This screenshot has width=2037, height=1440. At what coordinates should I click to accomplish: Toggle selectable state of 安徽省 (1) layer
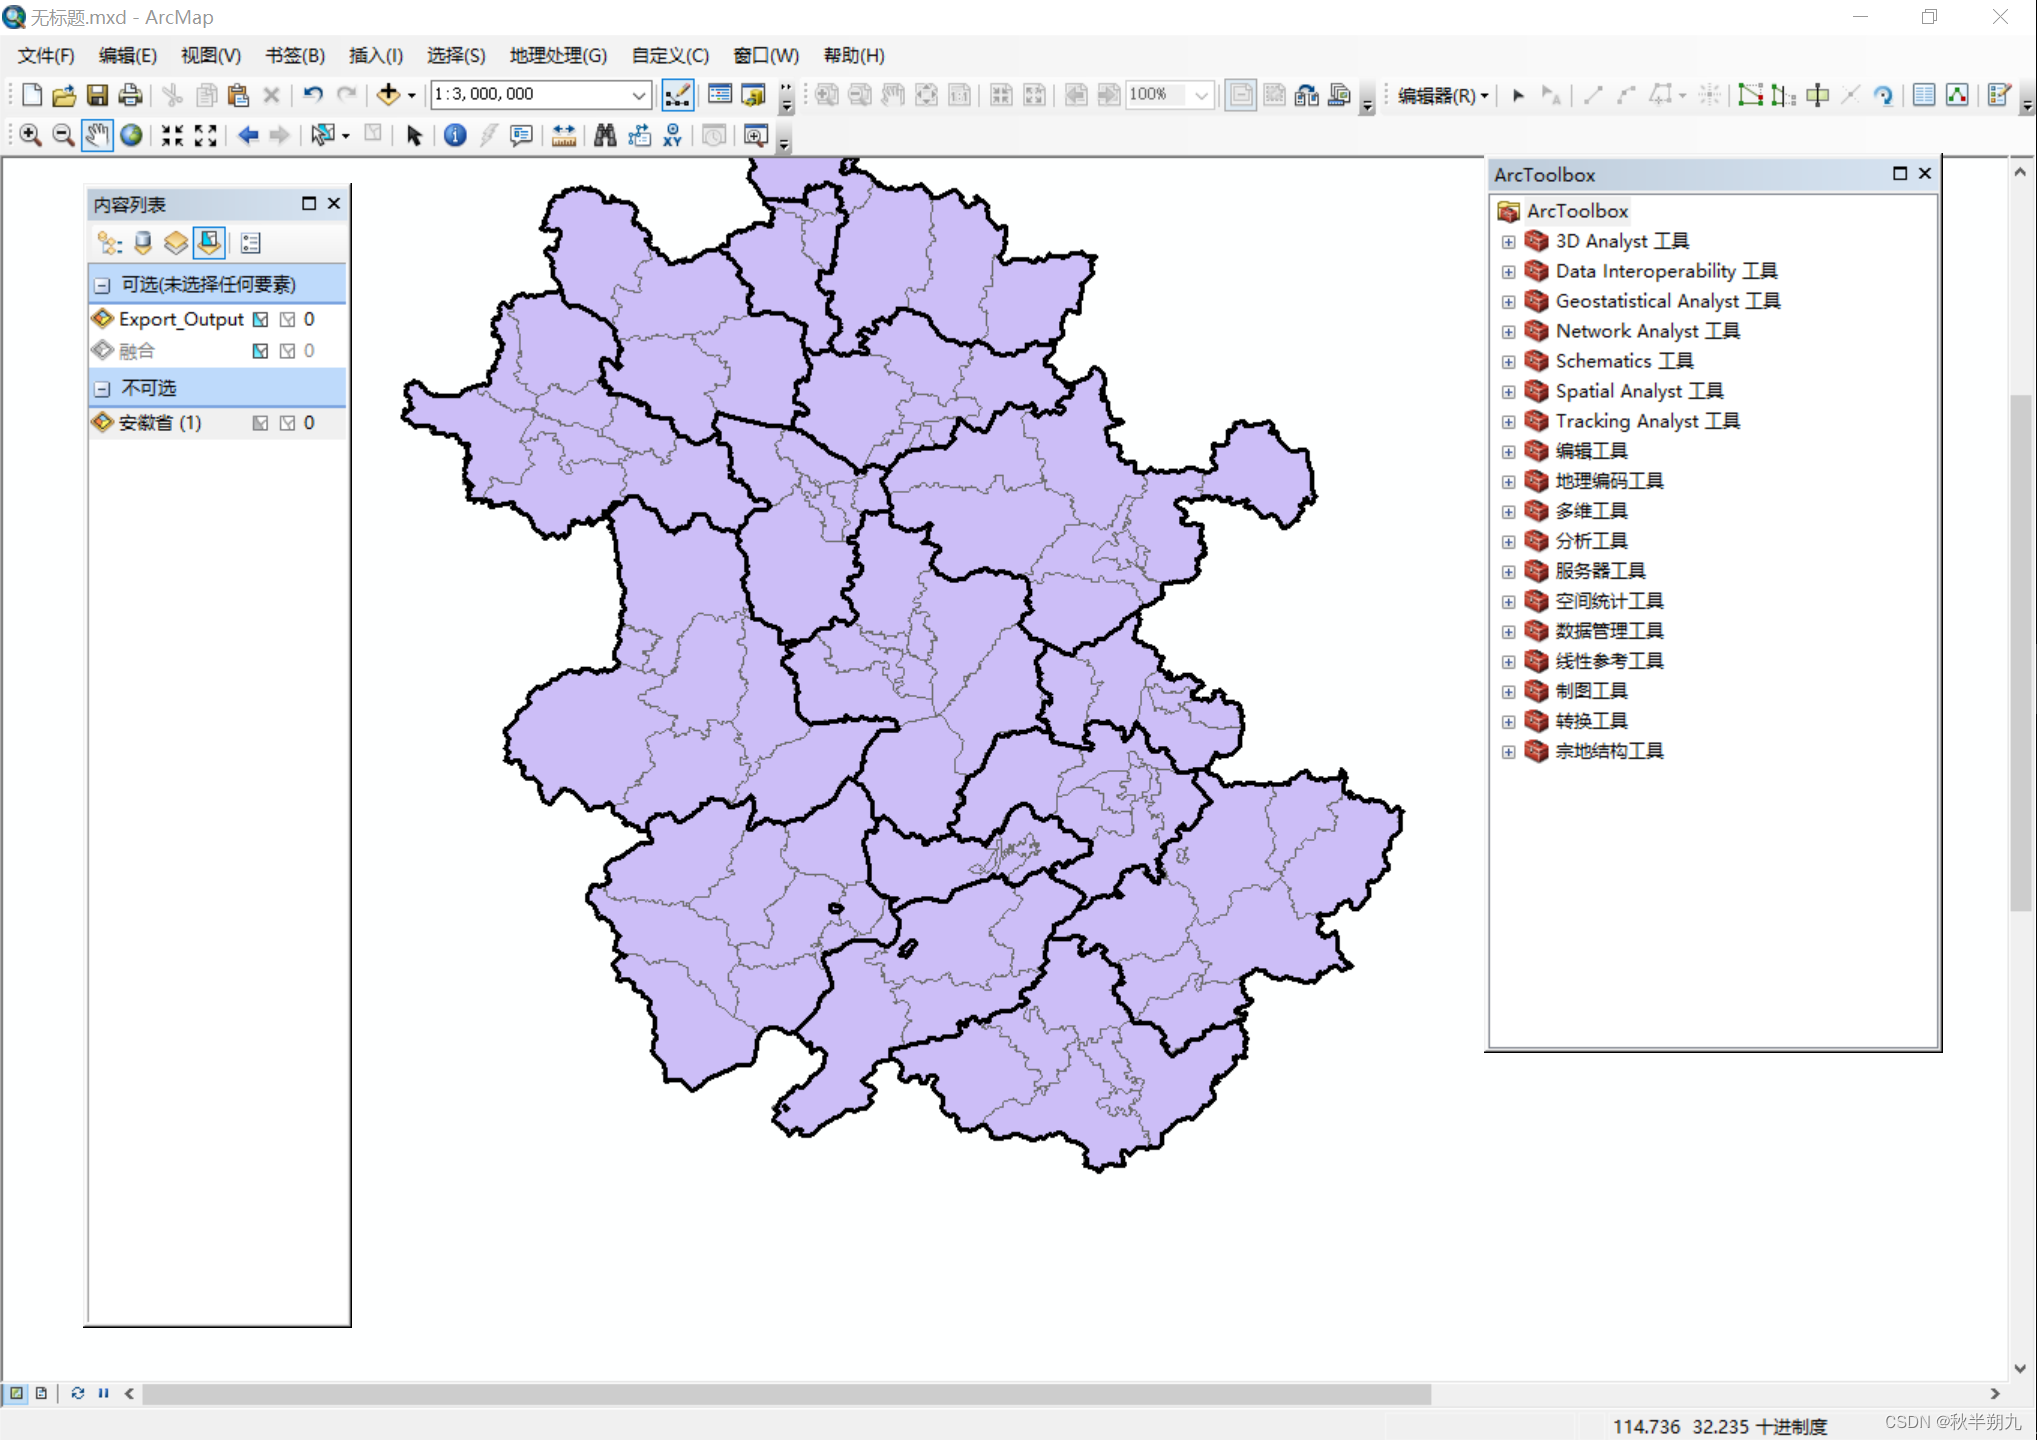click(x=260, y=423)
